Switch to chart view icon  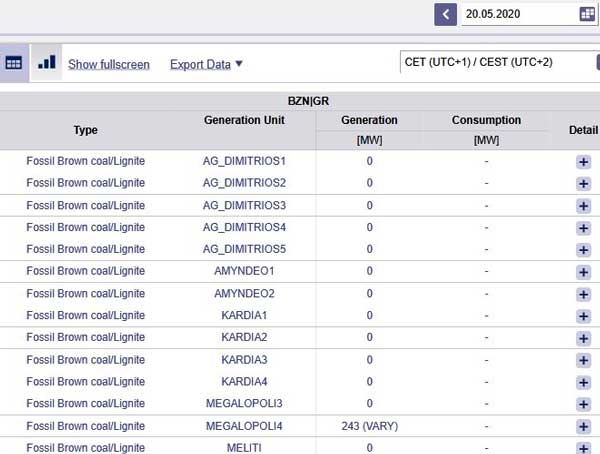click(x=46, y=62)
